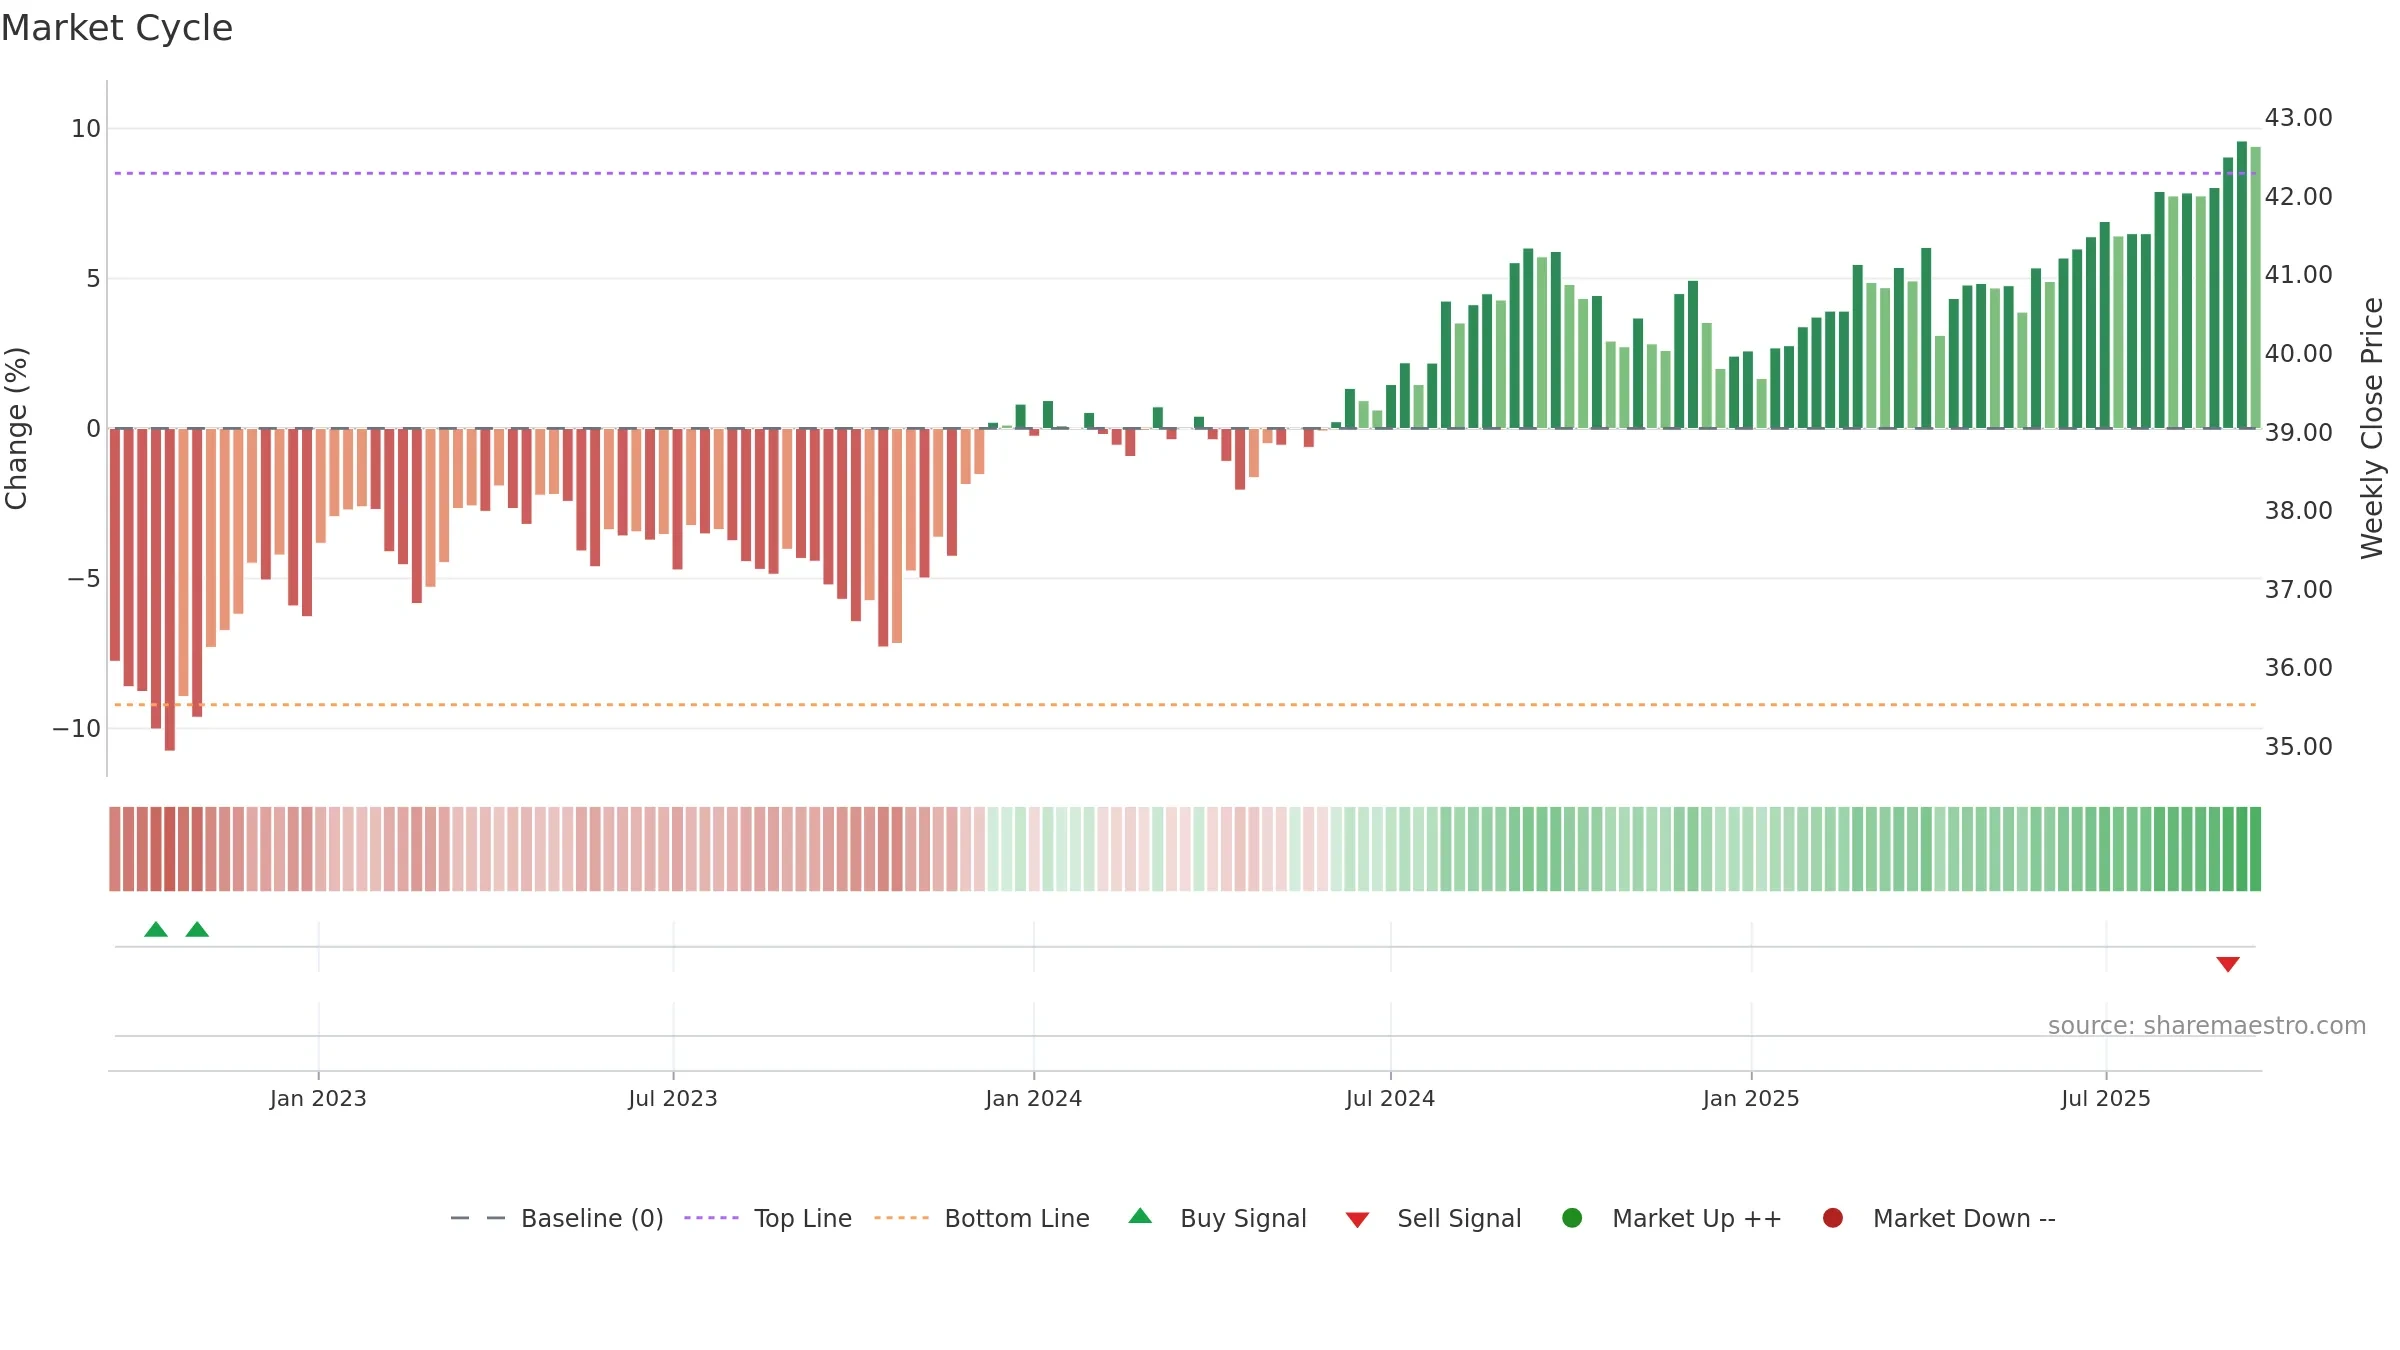This screenshot has height=1350, width=2400.
Task: Click the Market Down -- red circle icon
Action: (1833, 1218)
